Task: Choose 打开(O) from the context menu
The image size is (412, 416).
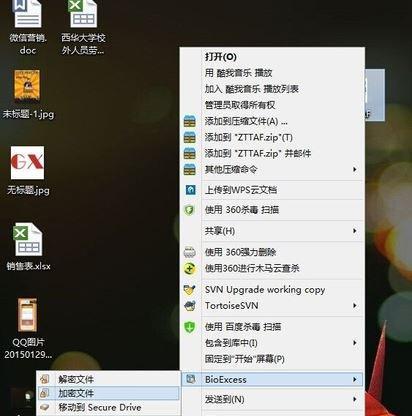Action: click(x=221, y=57)
